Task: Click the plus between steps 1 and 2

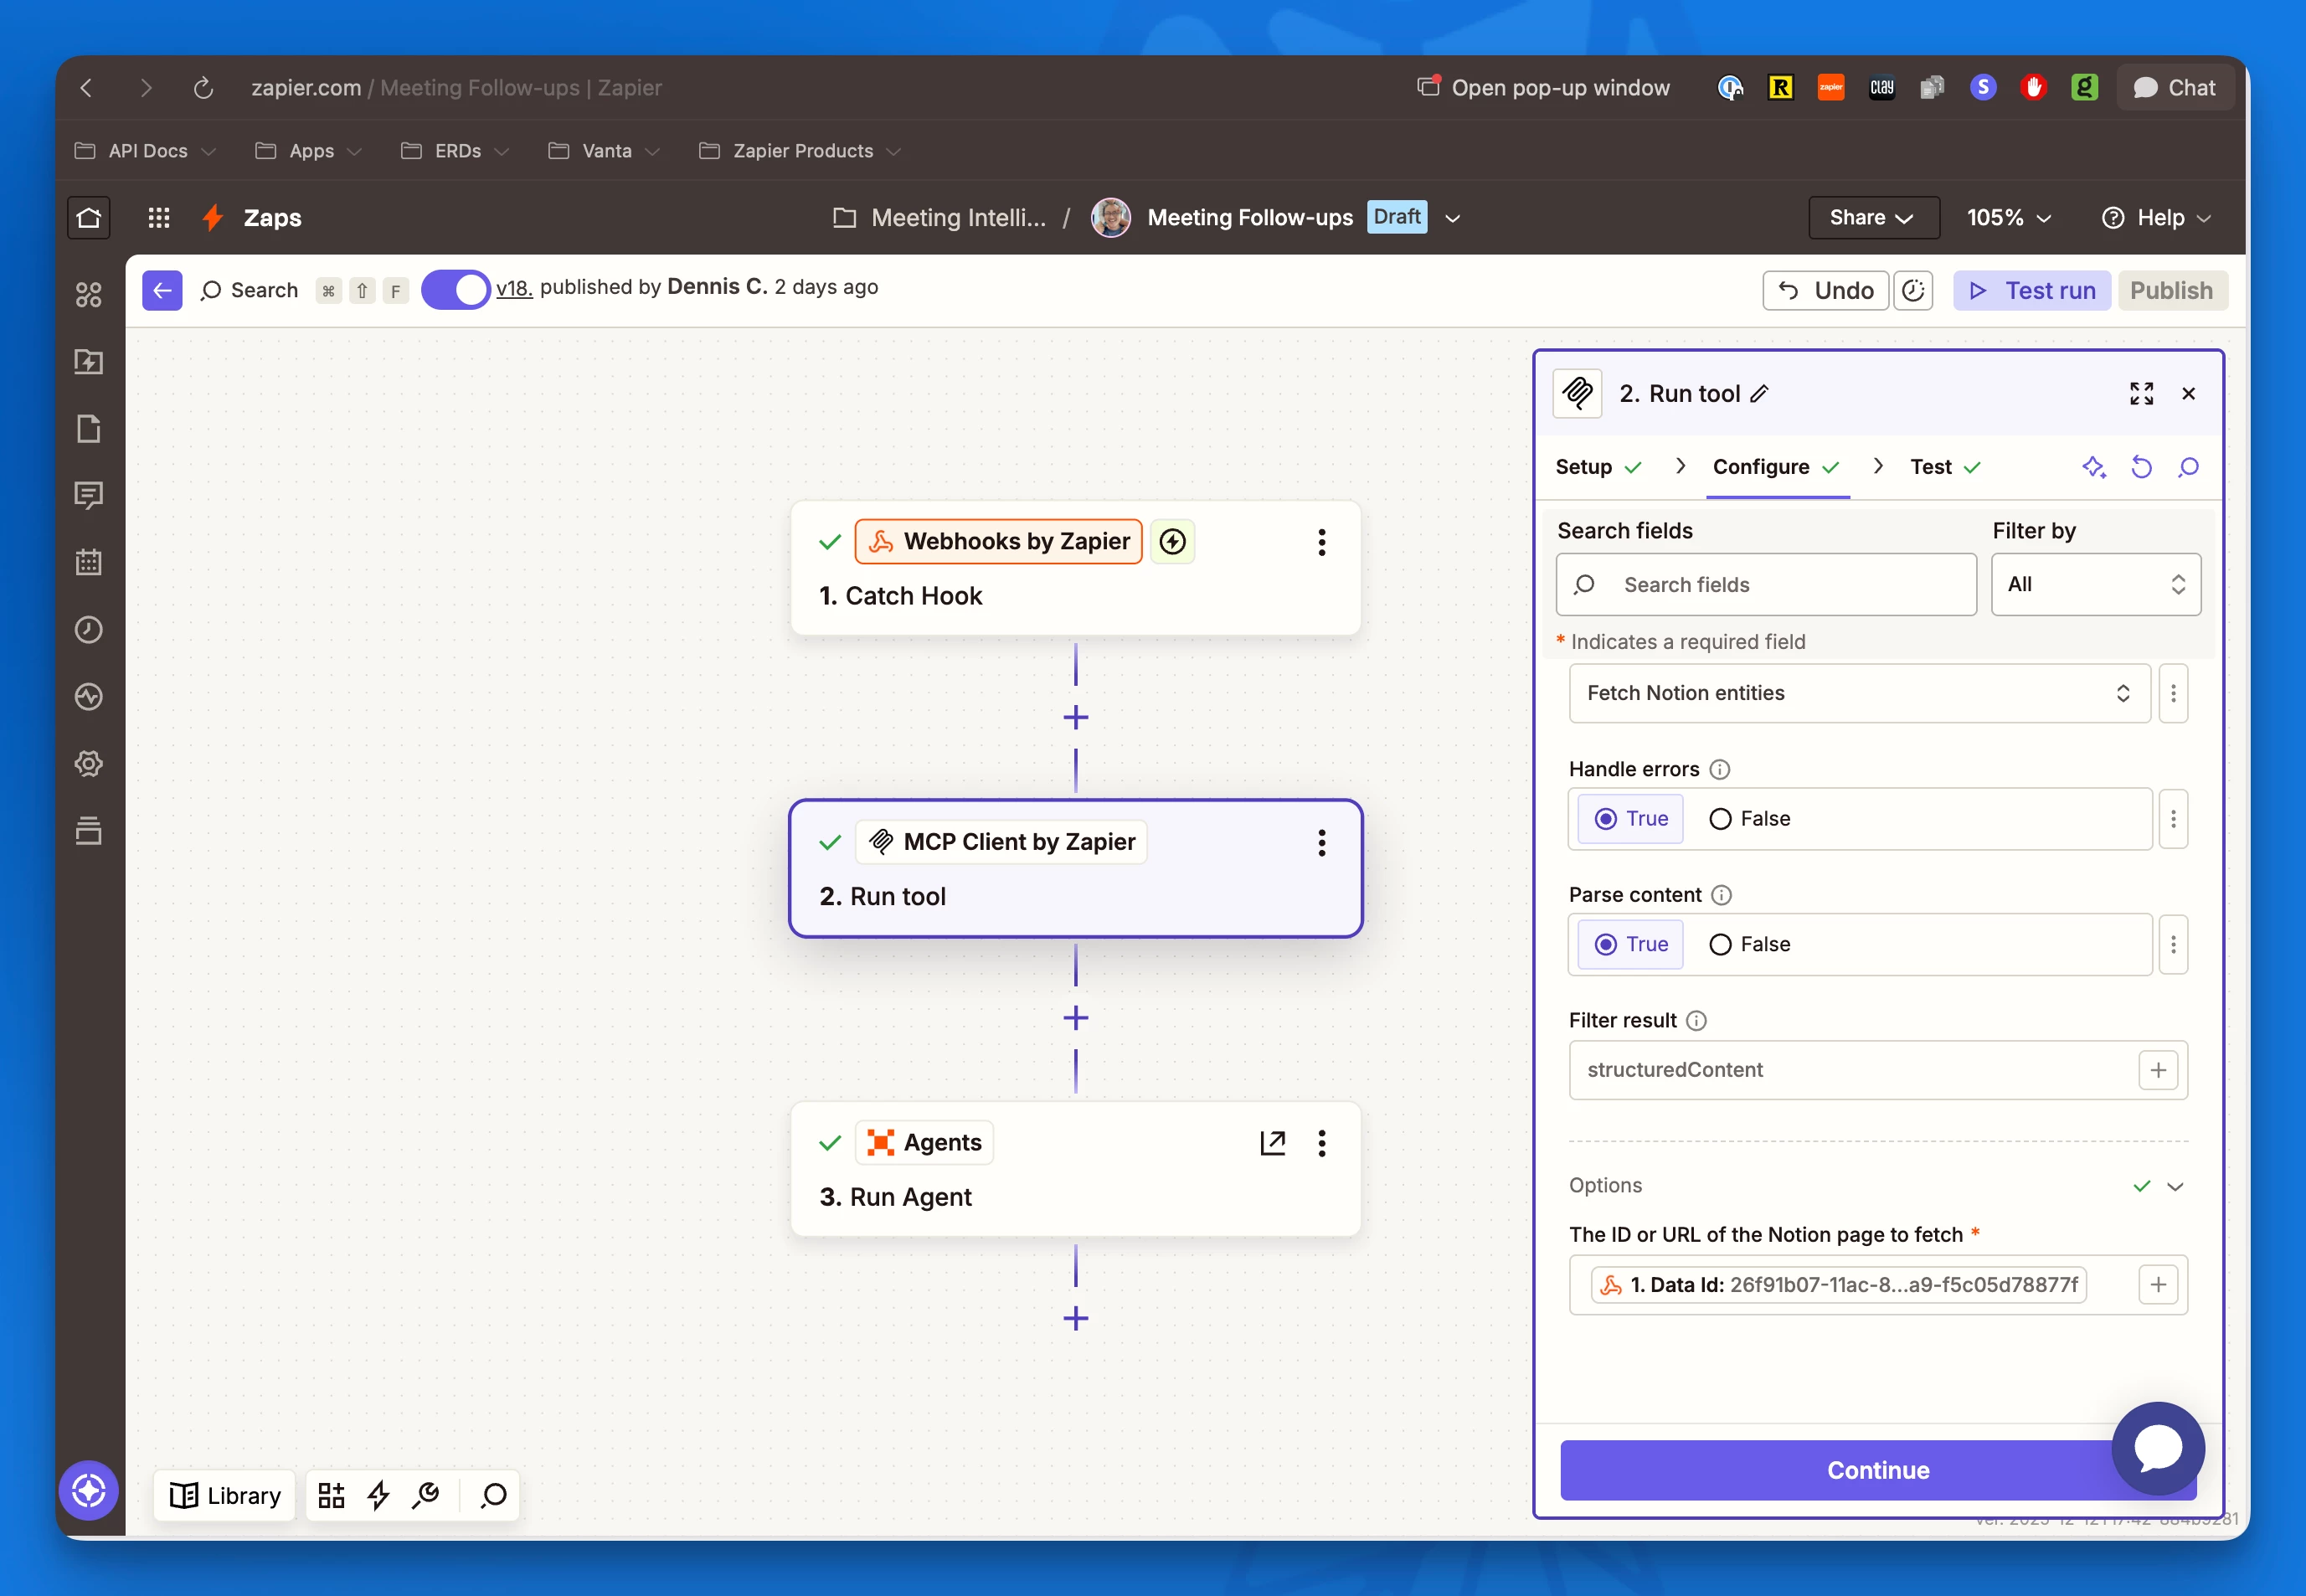Action: [x=1075, y=717]
